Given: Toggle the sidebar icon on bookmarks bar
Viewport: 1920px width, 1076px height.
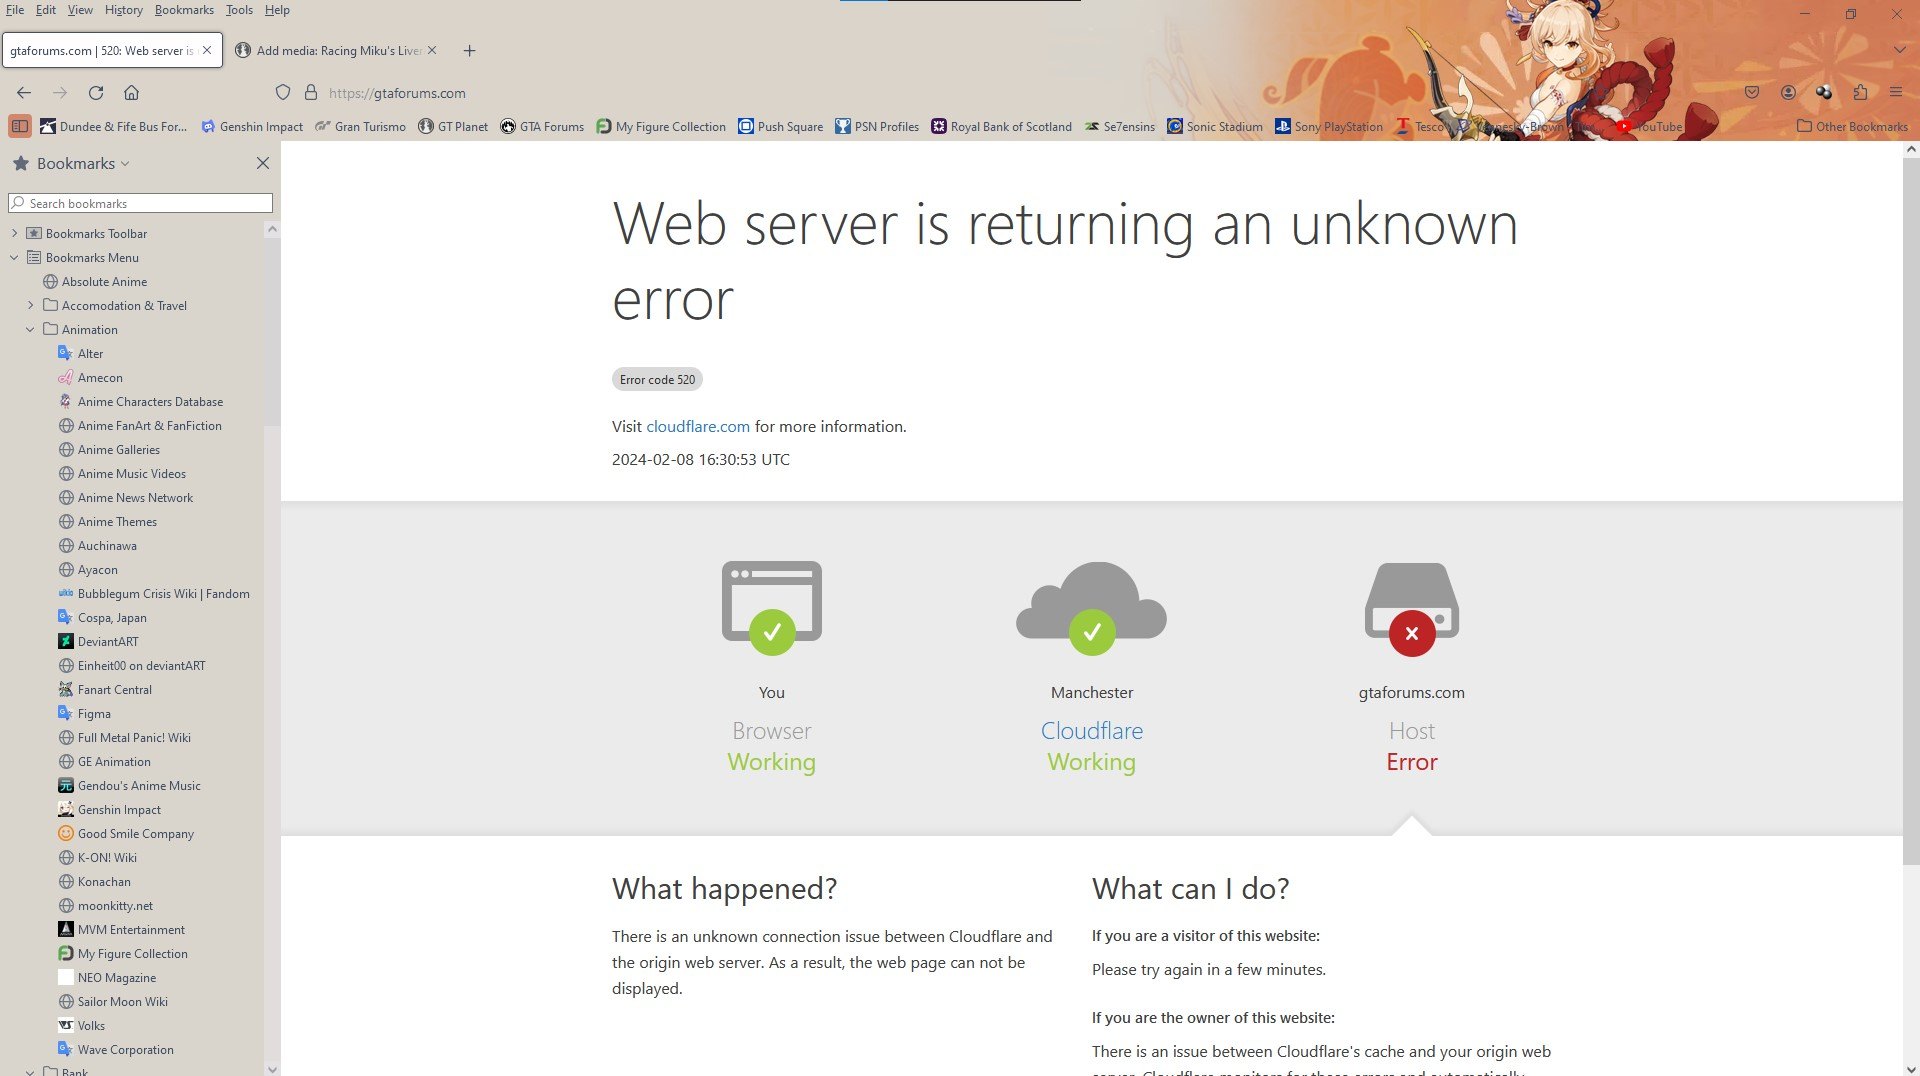Looking at the screenshot, I should pos(19,126).
